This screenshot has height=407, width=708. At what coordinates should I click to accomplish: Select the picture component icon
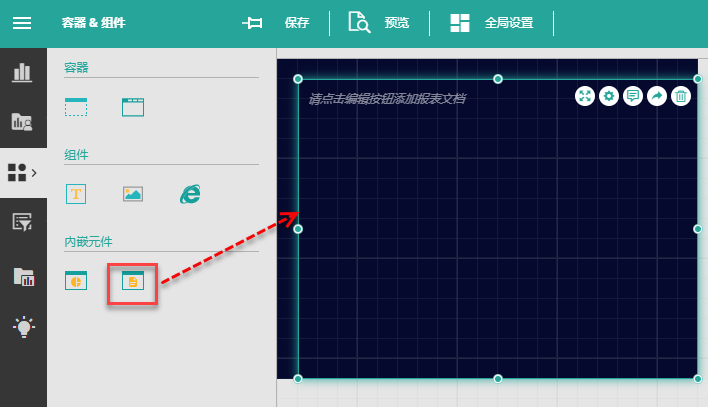click(133, 194)
